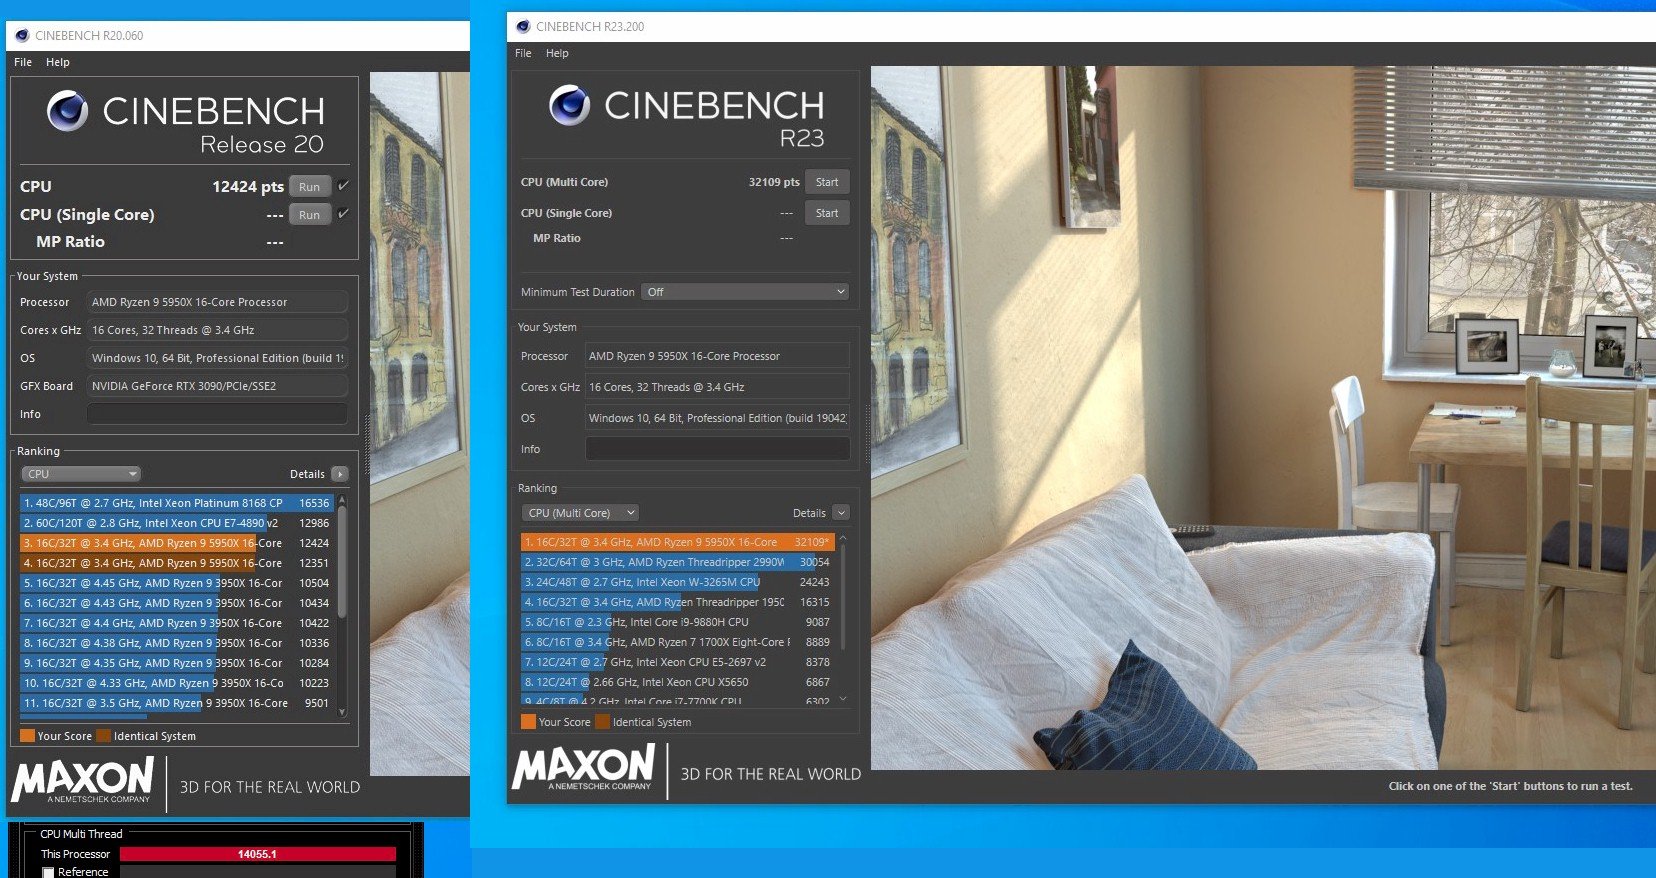The width and height of the screenshot is (1656, 878).
Task: Select R23 ranking row Xeon E5-2697 v2
Action: coord(677,662)
